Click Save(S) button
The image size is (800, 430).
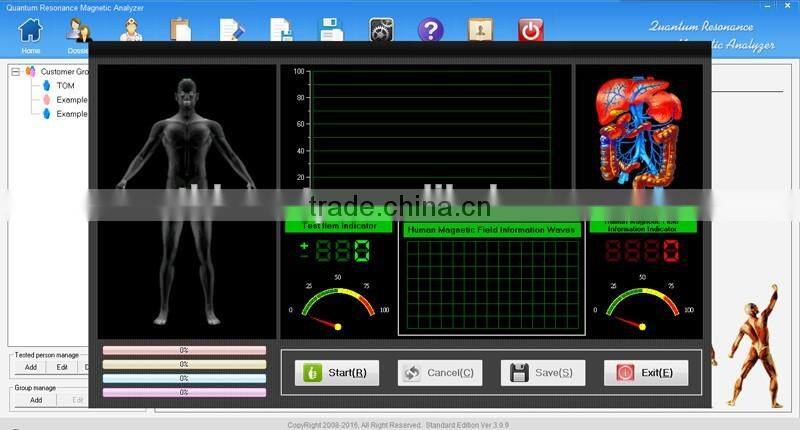pos(543,373)
